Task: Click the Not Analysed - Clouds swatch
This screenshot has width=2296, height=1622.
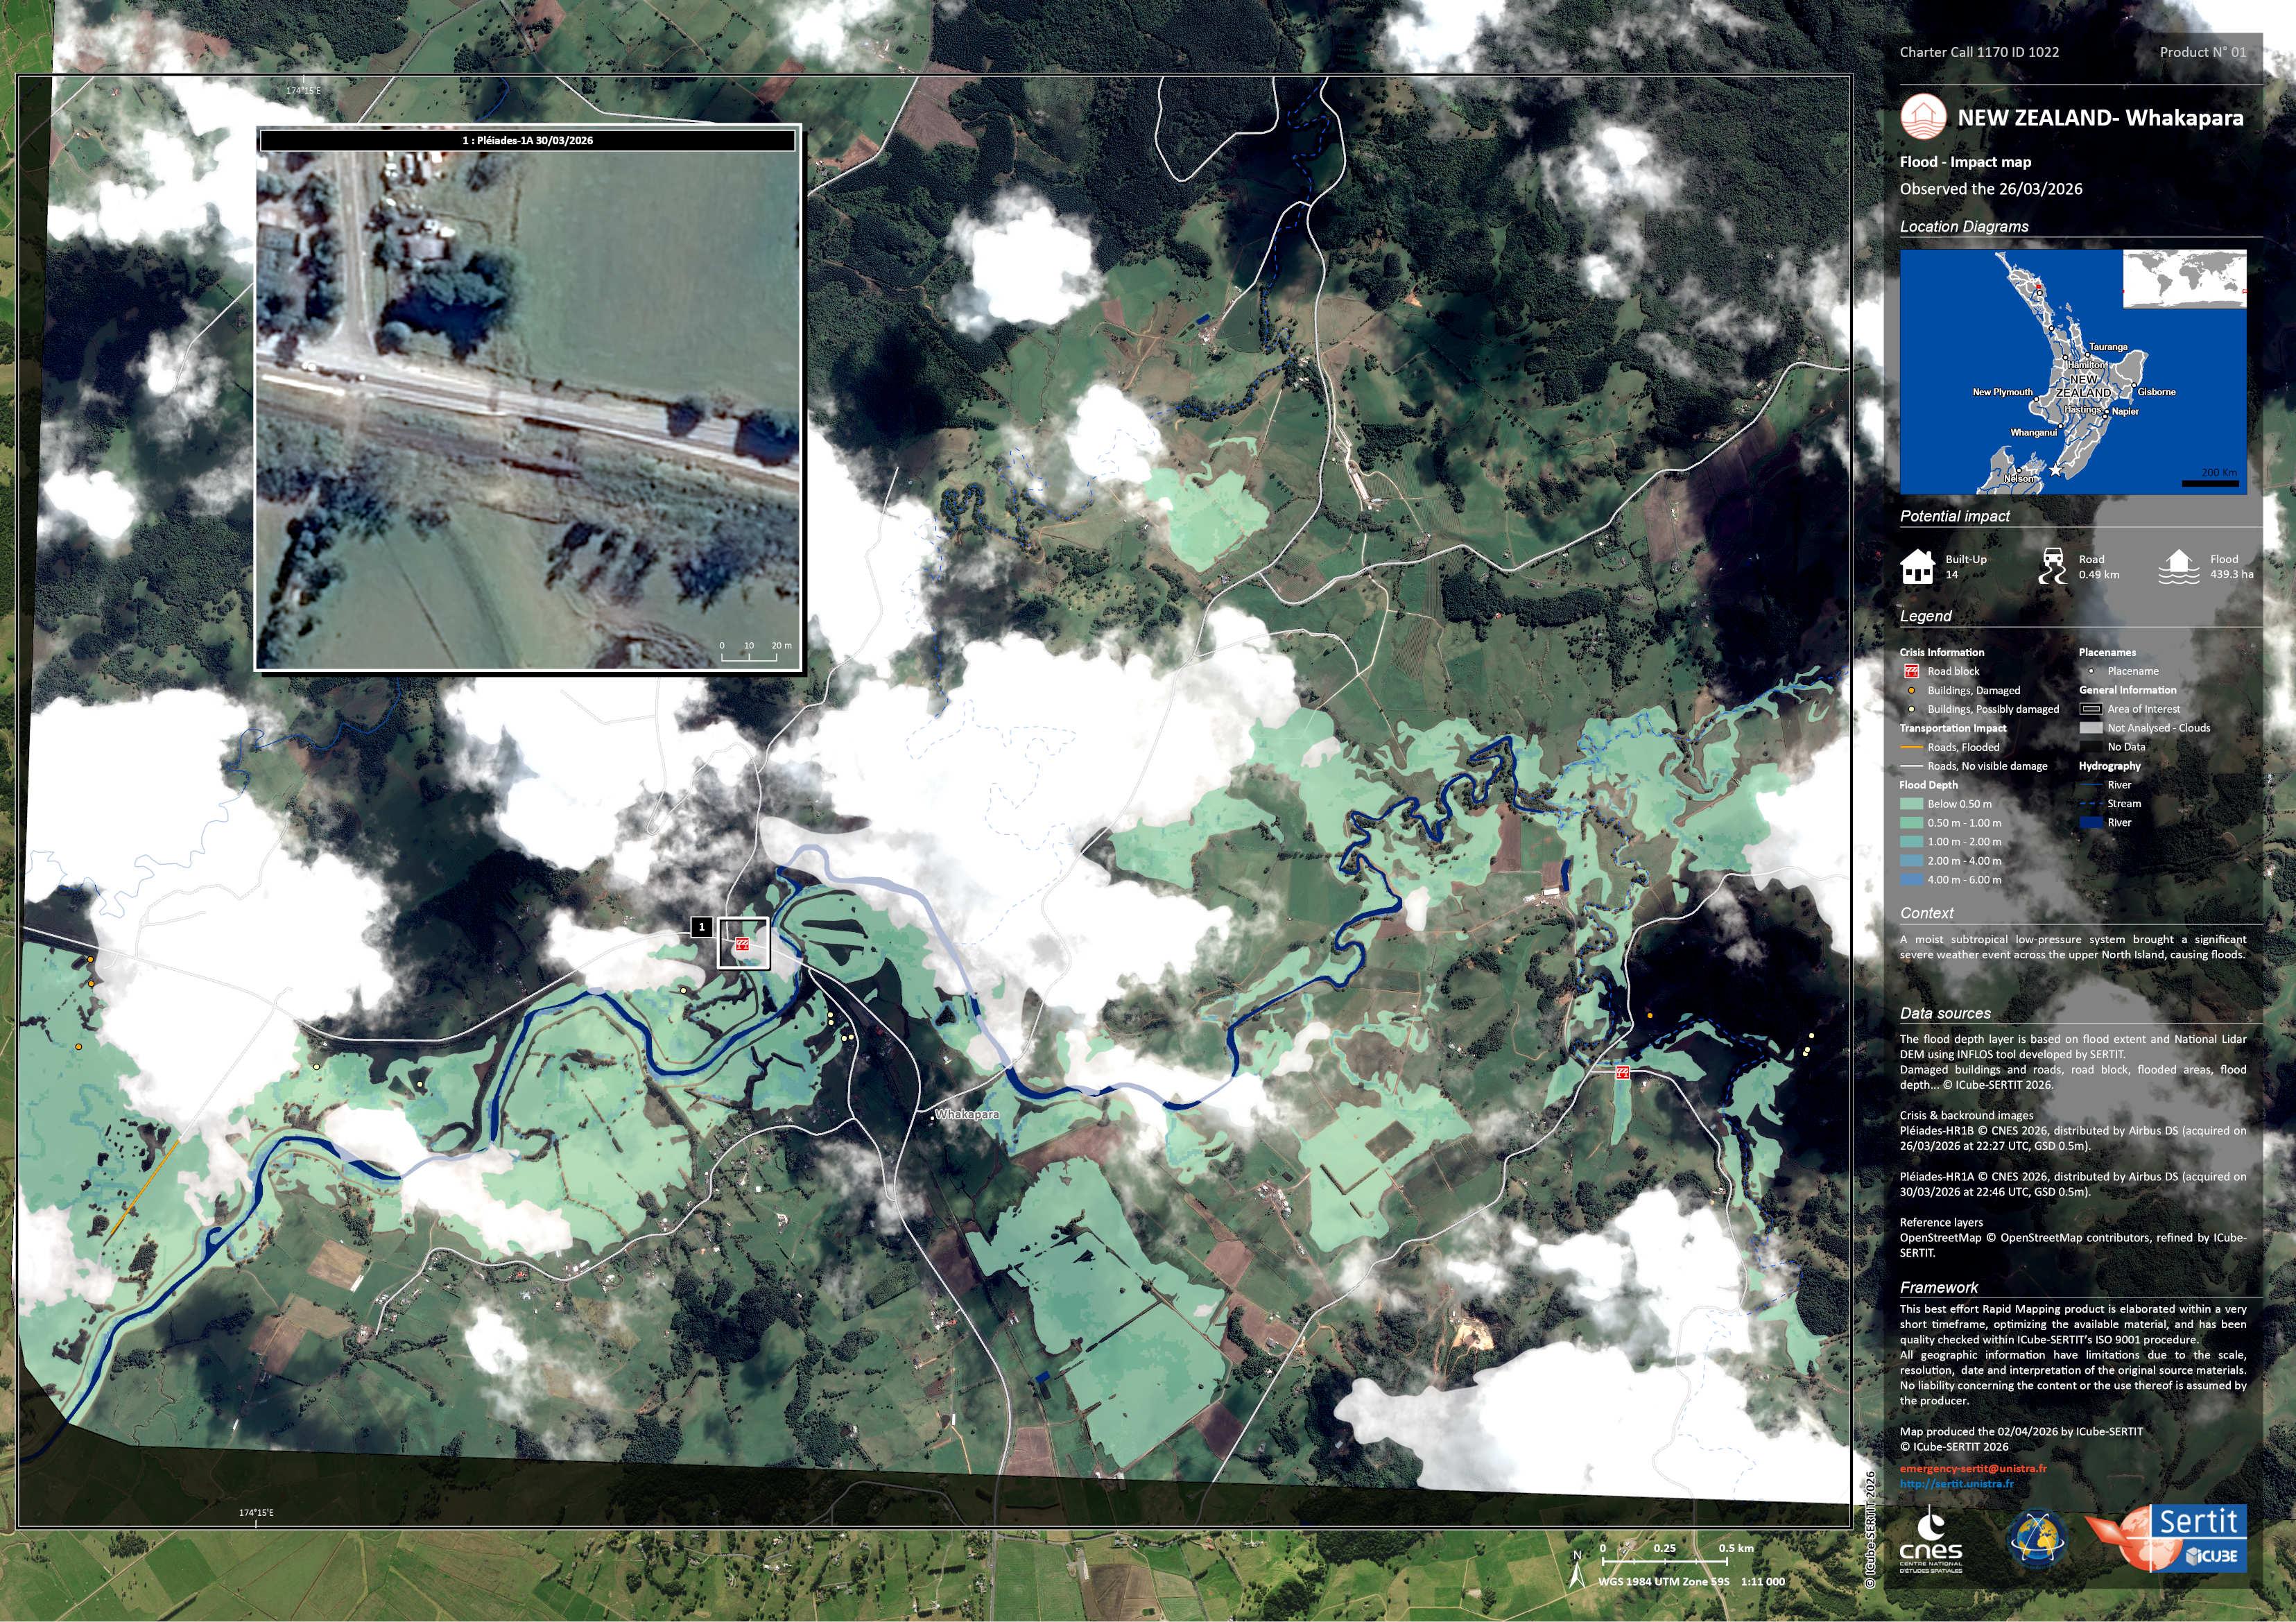Action: 2091,728
